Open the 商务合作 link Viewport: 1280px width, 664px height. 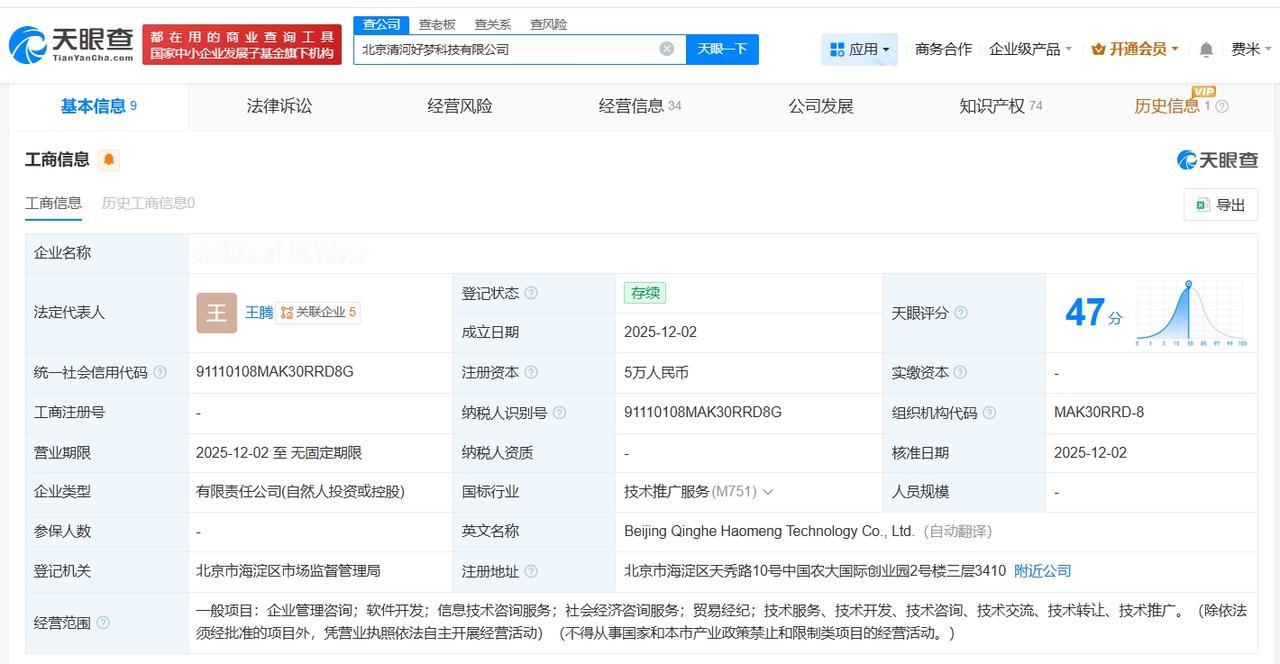click(x=943, y=49)
